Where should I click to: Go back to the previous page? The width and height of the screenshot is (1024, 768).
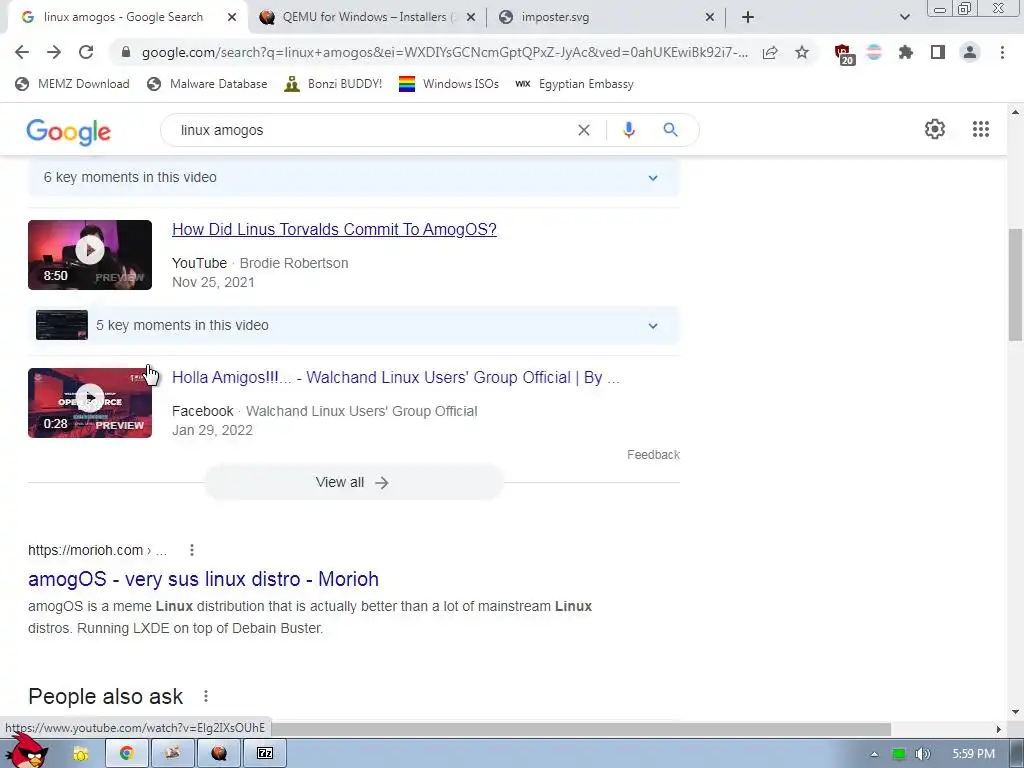click(x=22, y=52)
